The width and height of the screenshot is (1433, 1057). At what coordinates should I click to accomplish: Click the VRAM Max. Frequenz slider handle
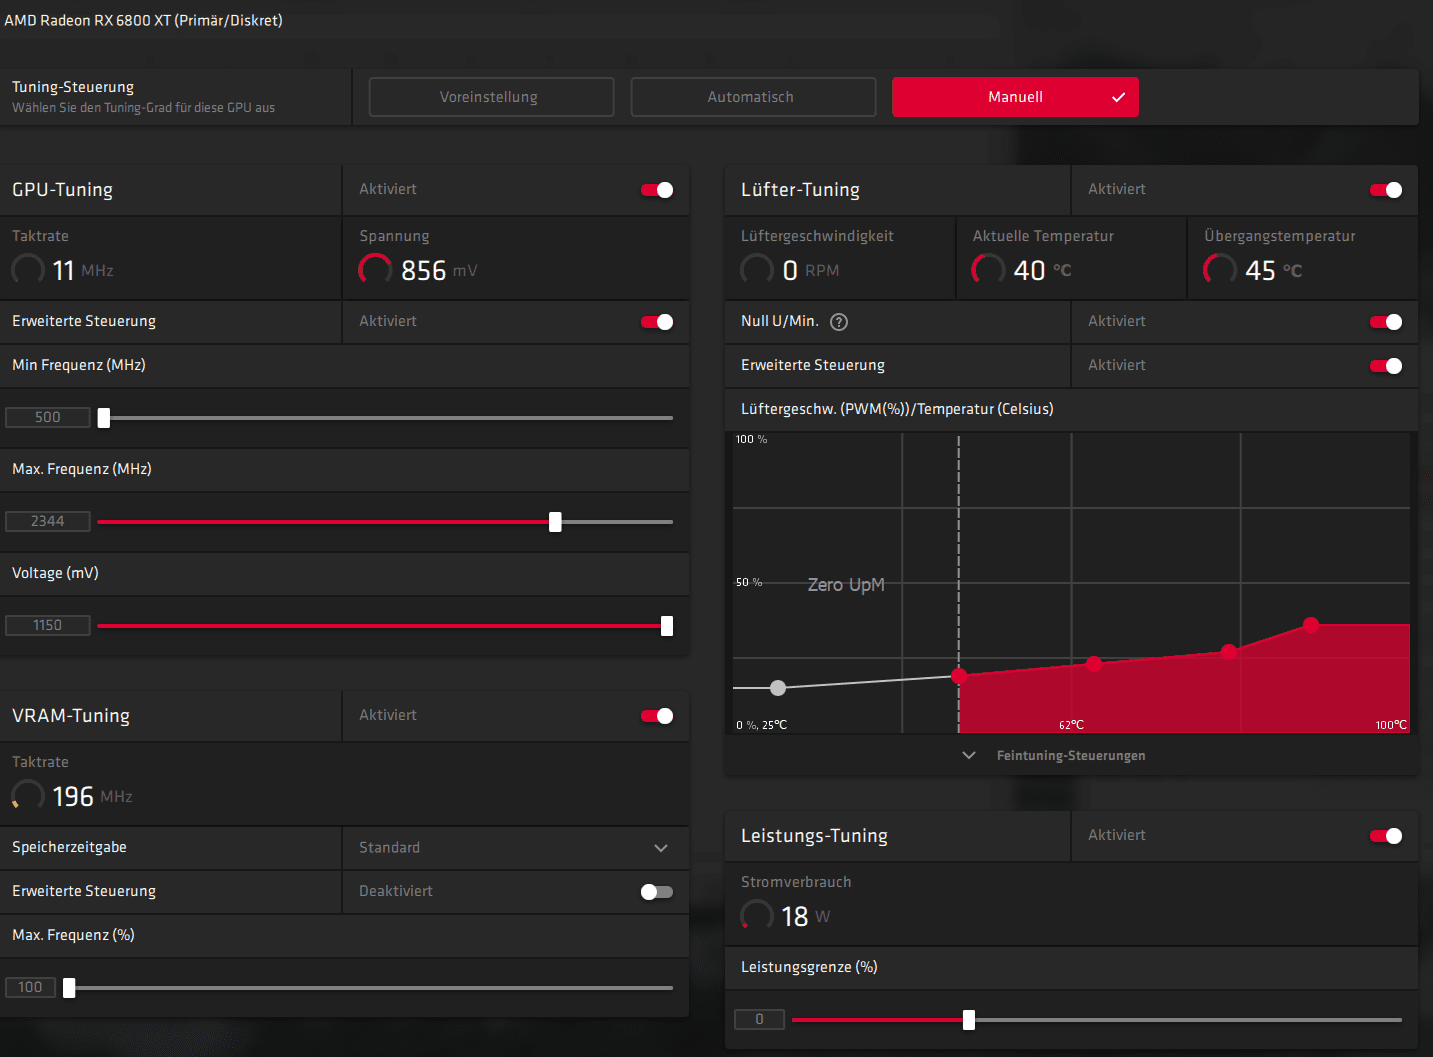click(69, 988)
